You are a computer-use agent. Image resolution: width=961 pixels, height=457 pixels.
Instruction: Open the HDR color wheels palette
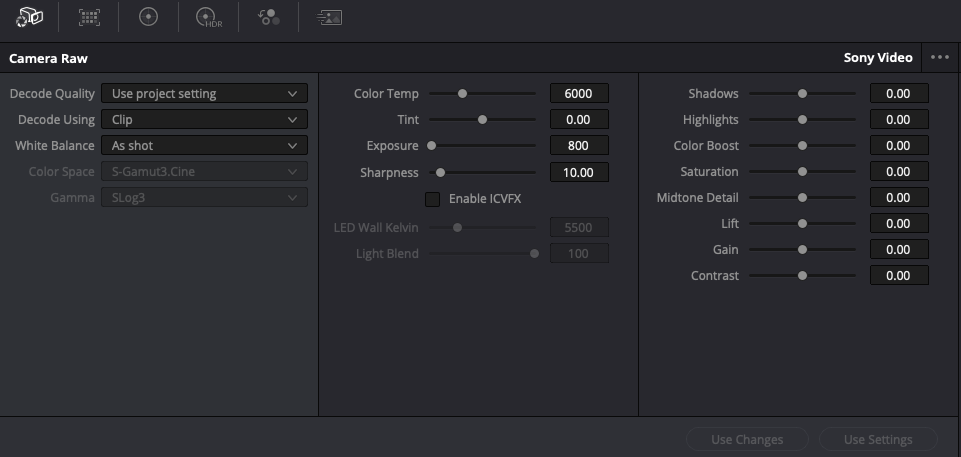coord(208,17)
